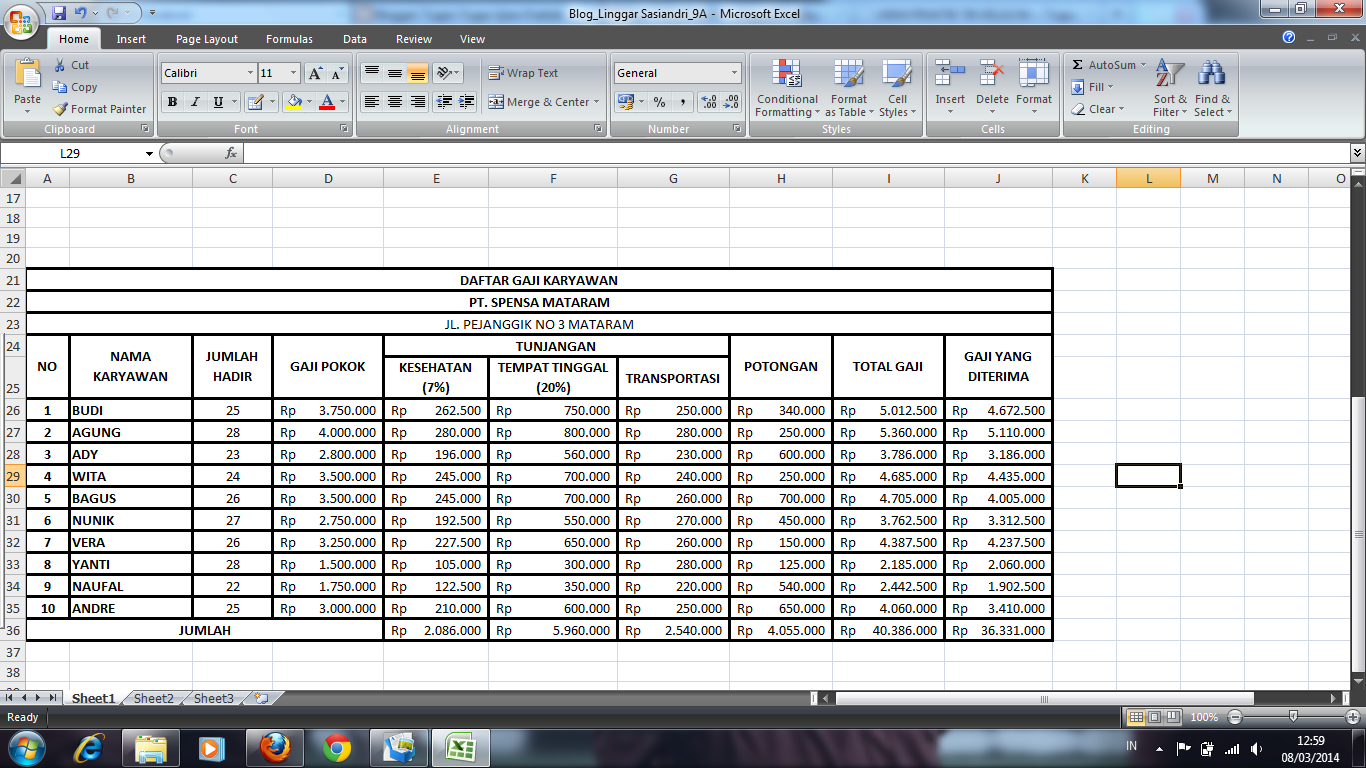Click the Increase Decimal icon
Viewport: 1366px width, 768px height.
click(709, 102)
